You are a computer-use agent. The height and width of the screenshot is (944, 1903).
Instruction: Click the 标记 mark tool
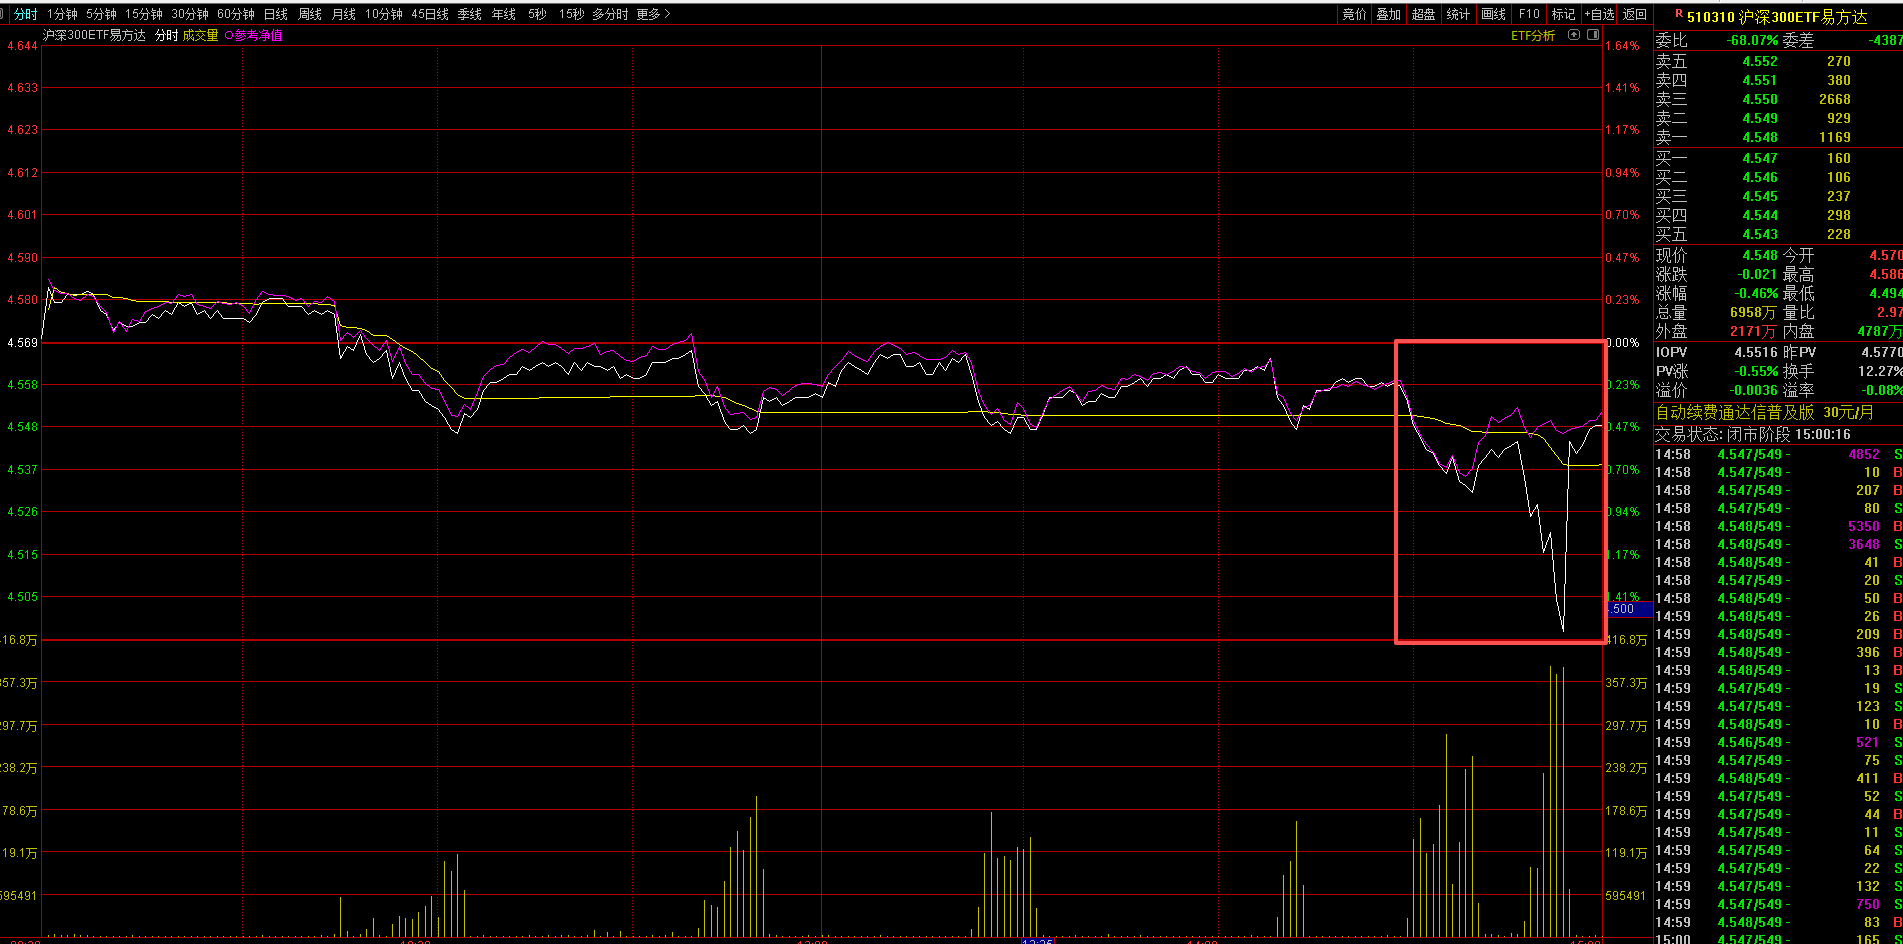1562,14
